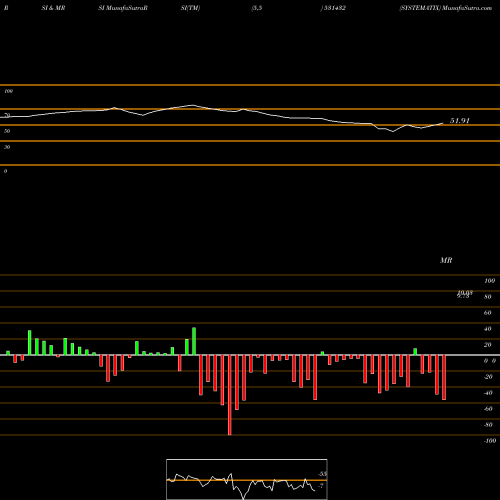
Task: Select the SI & MR header text
Action: [x=53, y=8]
